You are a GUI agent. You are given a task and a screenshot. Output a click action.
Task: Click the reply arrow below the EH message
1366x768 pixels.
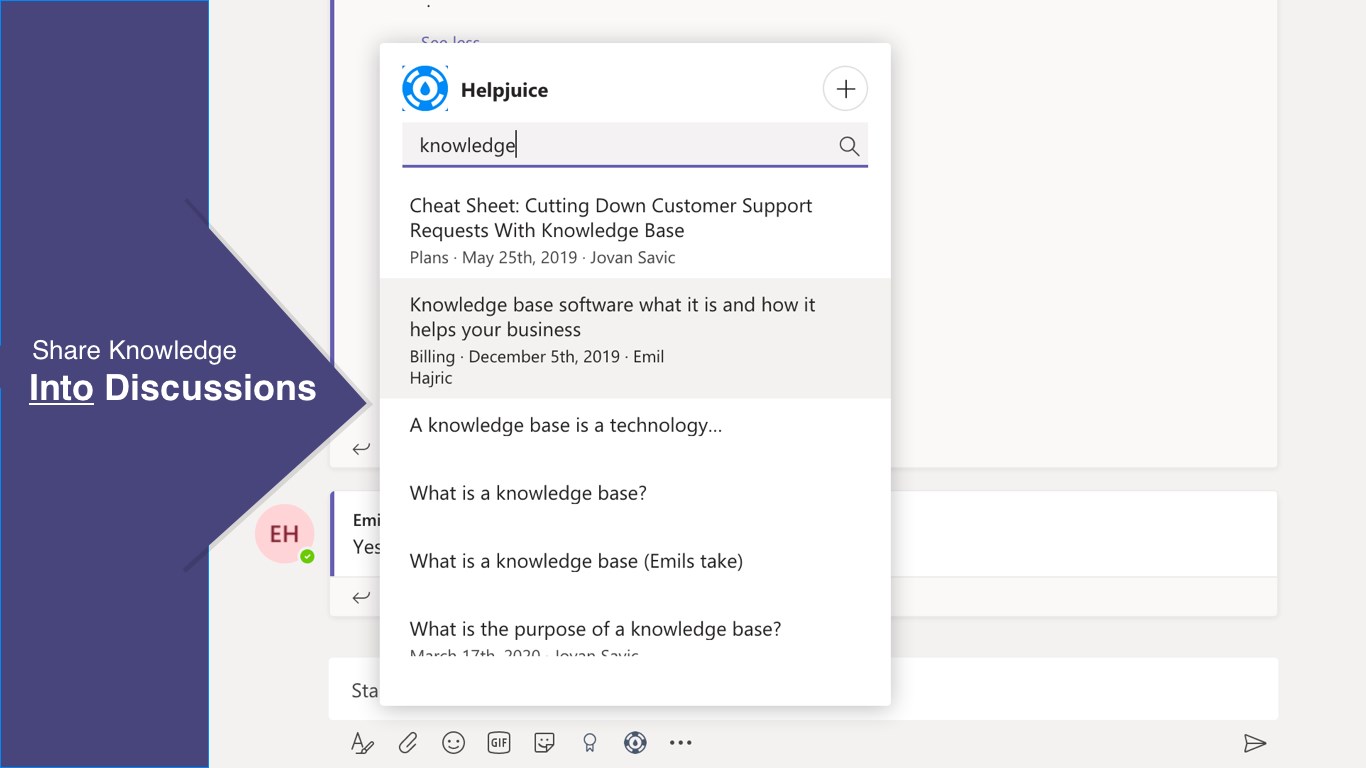[x=361, y=598]
